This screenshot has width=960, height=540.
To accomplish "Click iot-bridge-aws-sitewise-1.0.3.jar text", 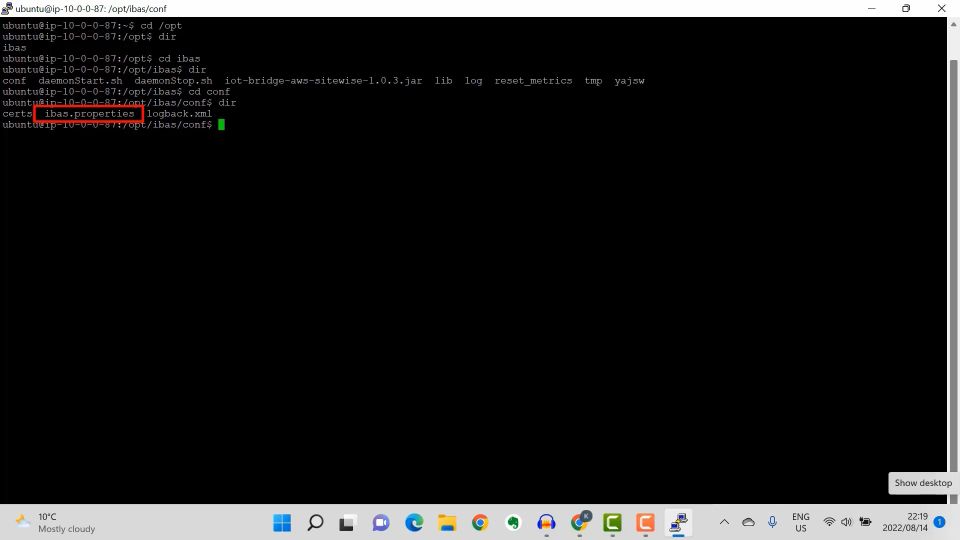I will (323, 80).
